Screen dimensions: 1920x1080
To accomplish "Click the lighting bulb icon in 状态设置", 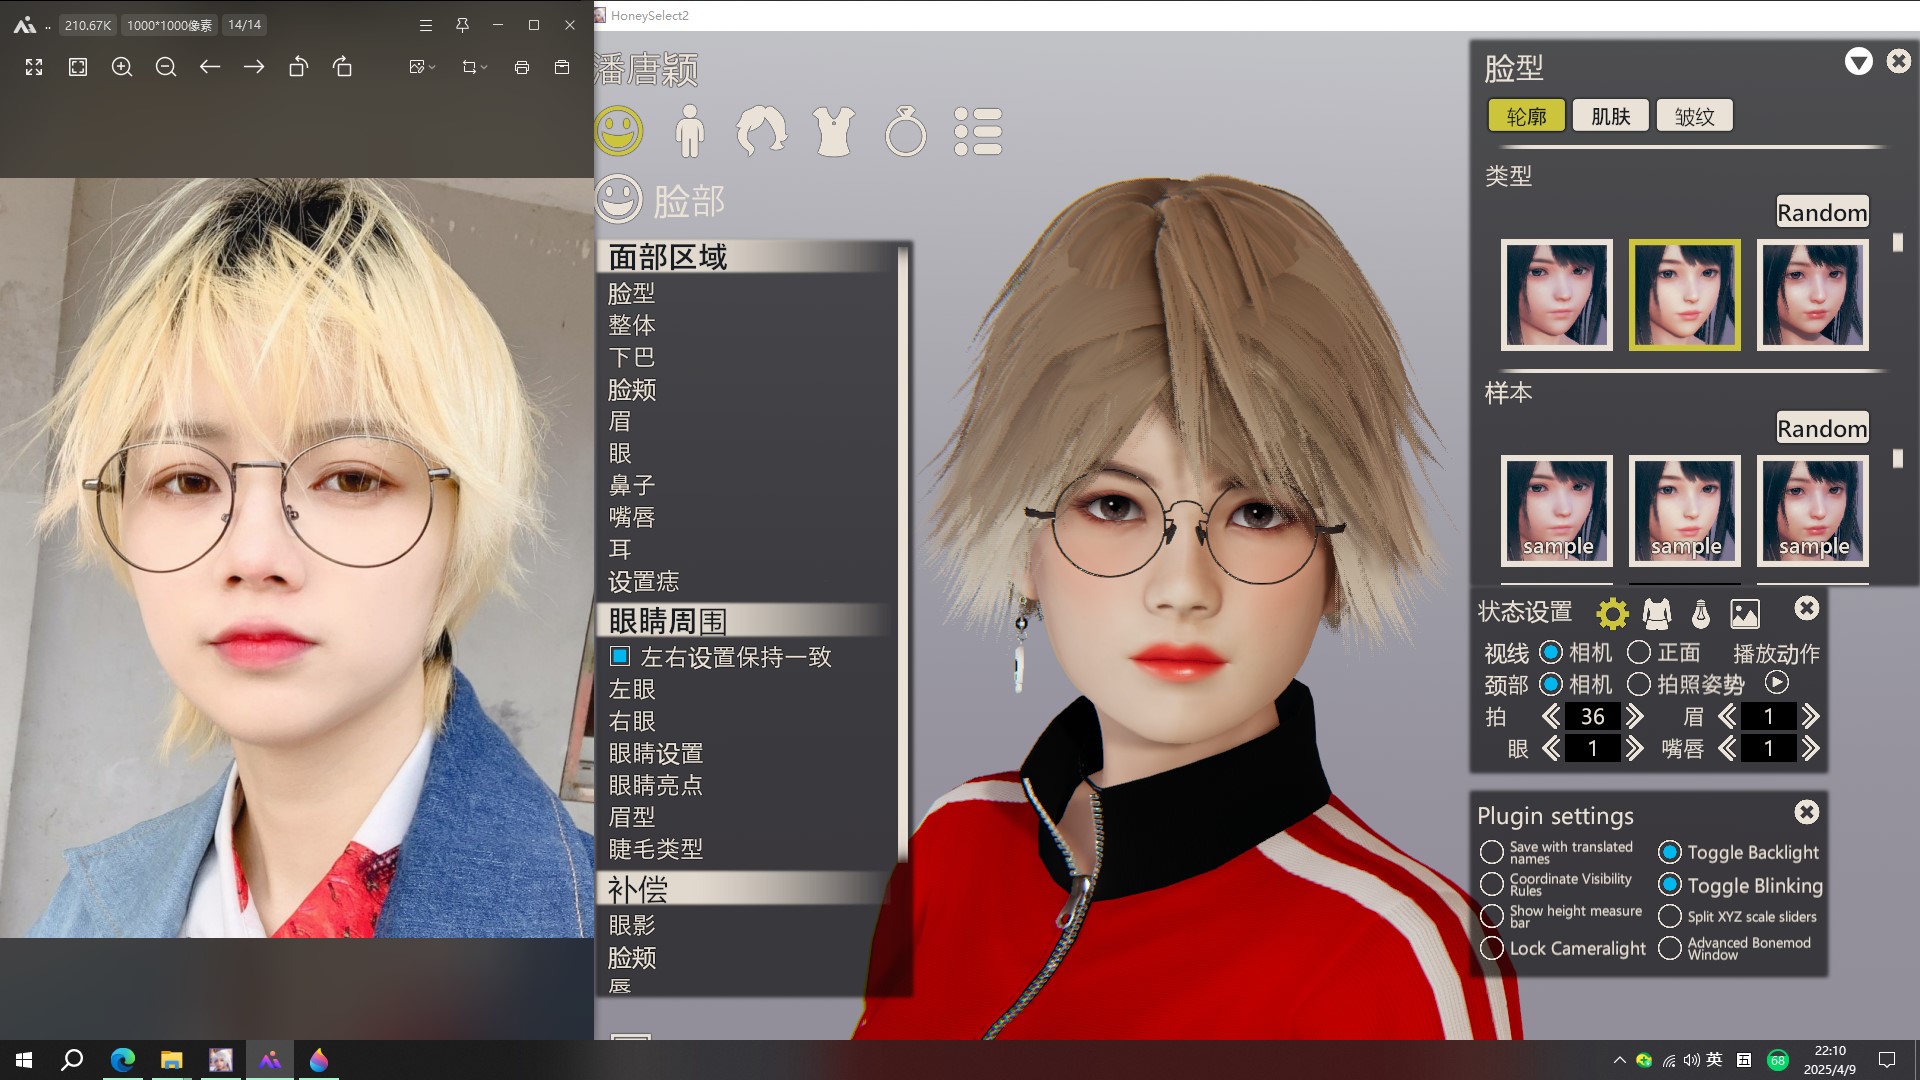I will pyautogui.click(x=1700, y=613).
